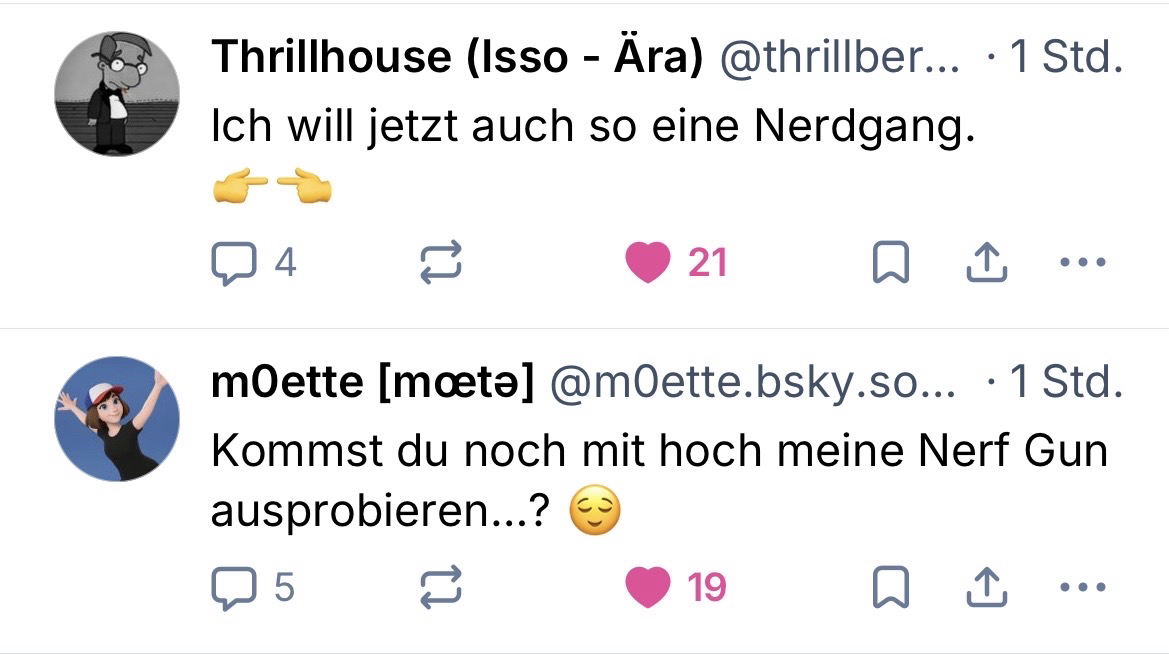Open more options on m0ette's post
The width and height of the screenshot is (1169, 654).
click(x=1081, y=588)
